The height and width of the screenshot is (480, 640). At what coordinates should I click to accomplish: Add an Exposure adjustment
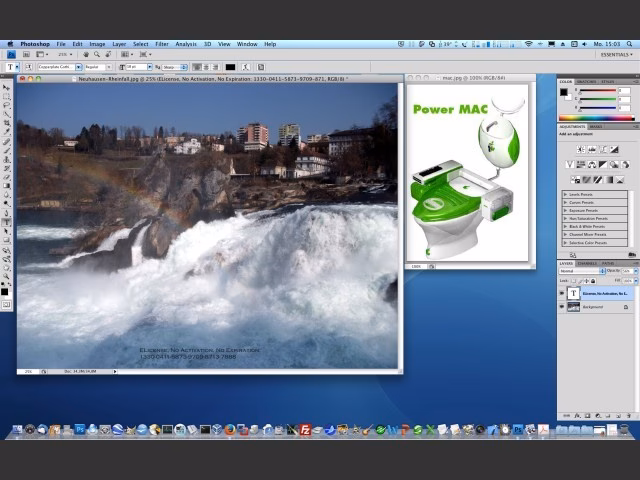(x=614, y=150)
